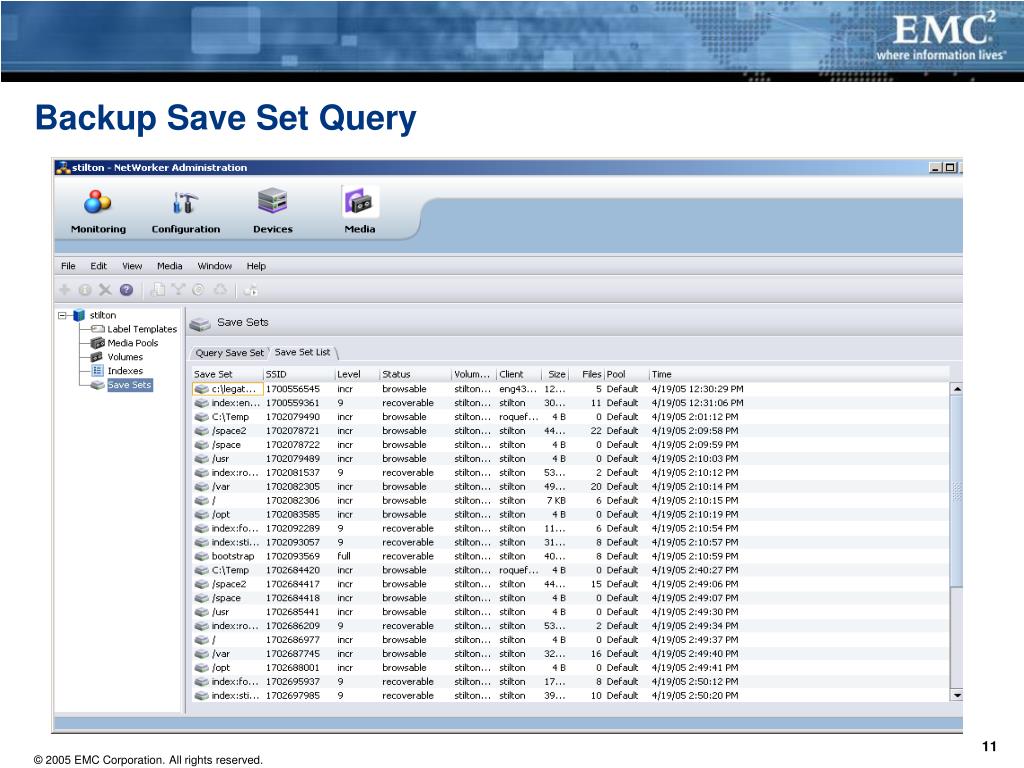Select the c:\legat... save set row icon
Screen dimensions: 1024x768
[202, 389]
